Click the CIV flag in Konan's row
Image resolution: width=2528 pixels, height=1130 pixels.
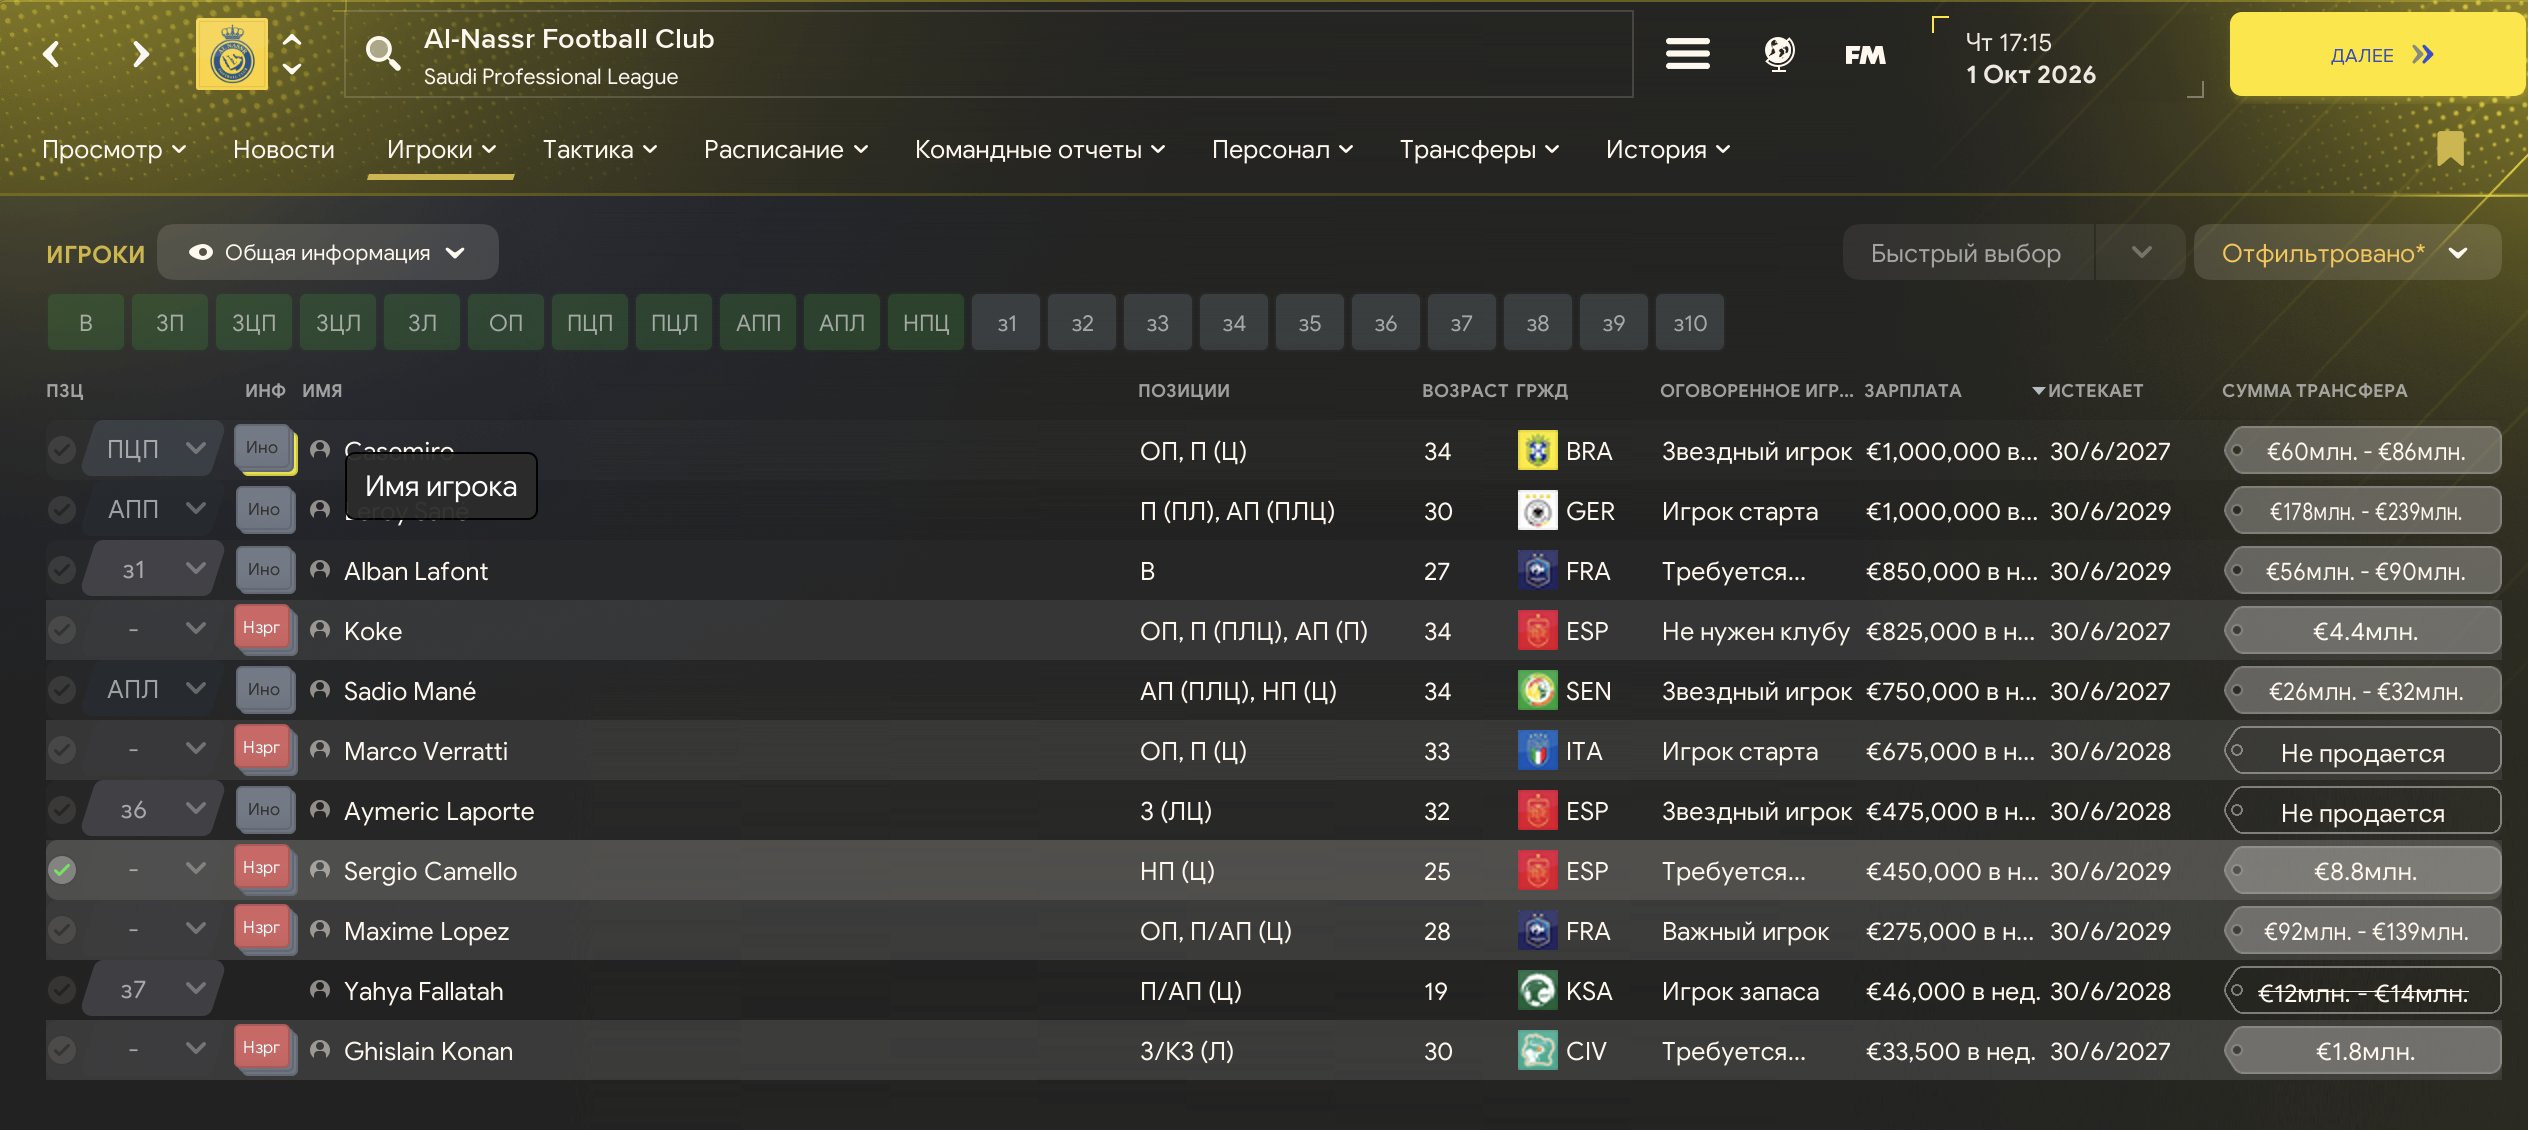tap(1537, 1051)
